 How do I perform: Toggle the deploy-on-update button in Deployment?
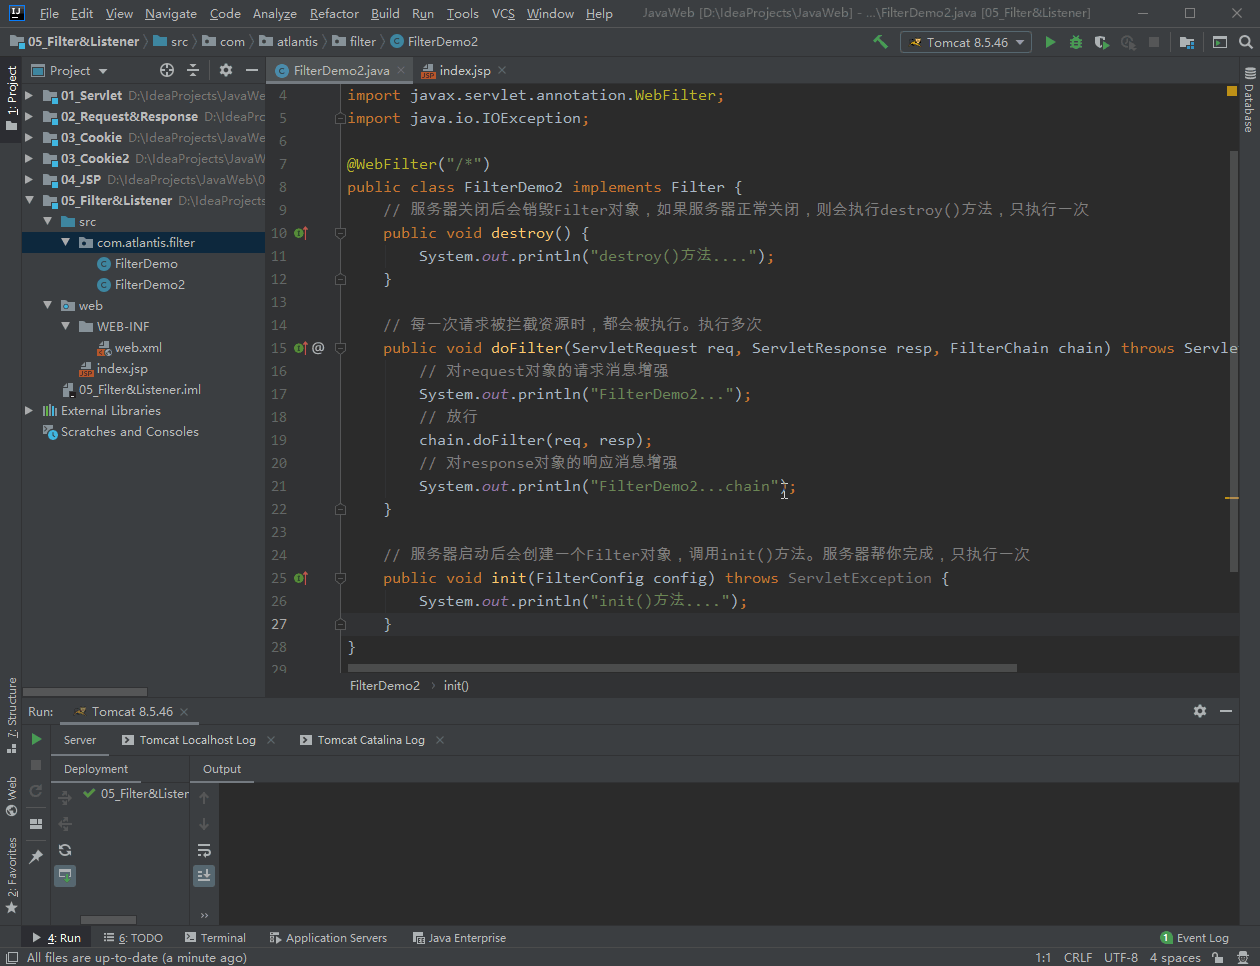65,875
